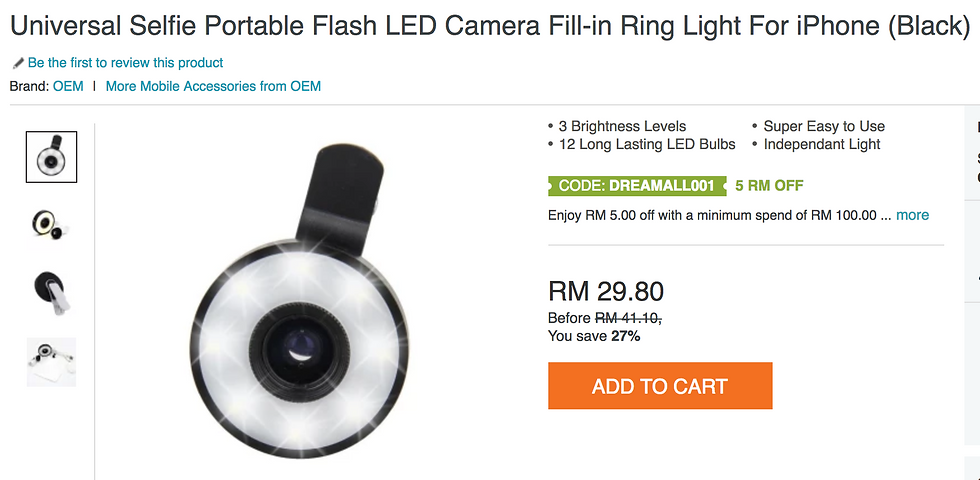Click the '3 Brightness Levels' feature

(x=622, y=126)
